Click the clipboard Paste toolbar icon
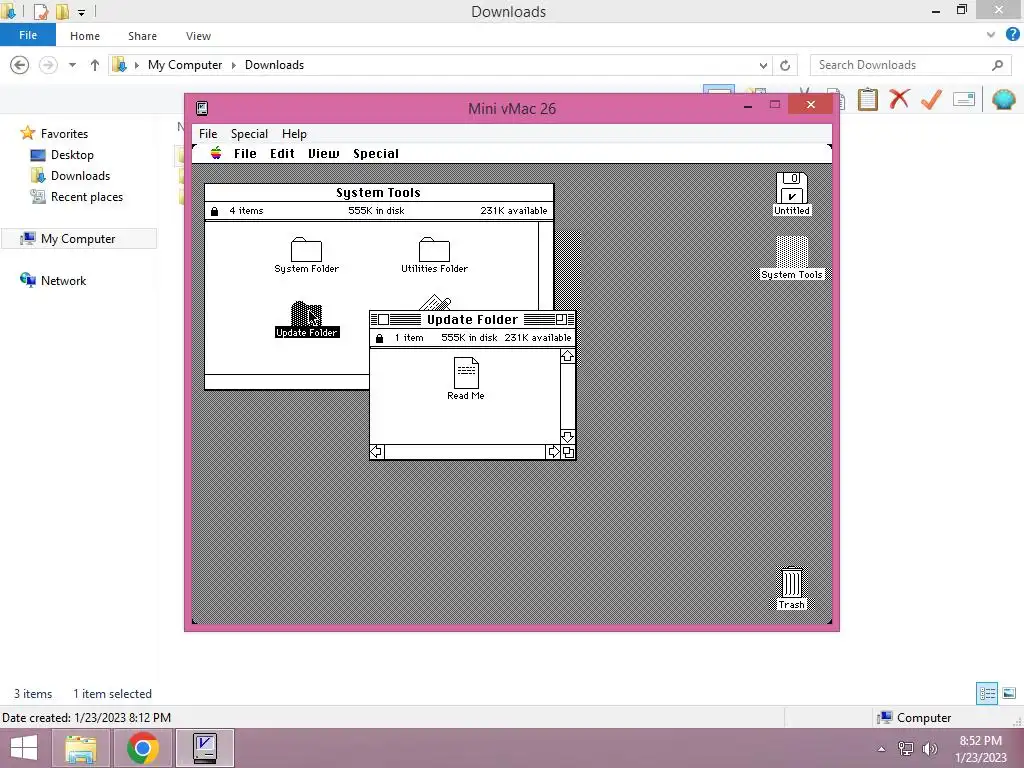The image size is (1024, 768). click(x=867, y=99)
